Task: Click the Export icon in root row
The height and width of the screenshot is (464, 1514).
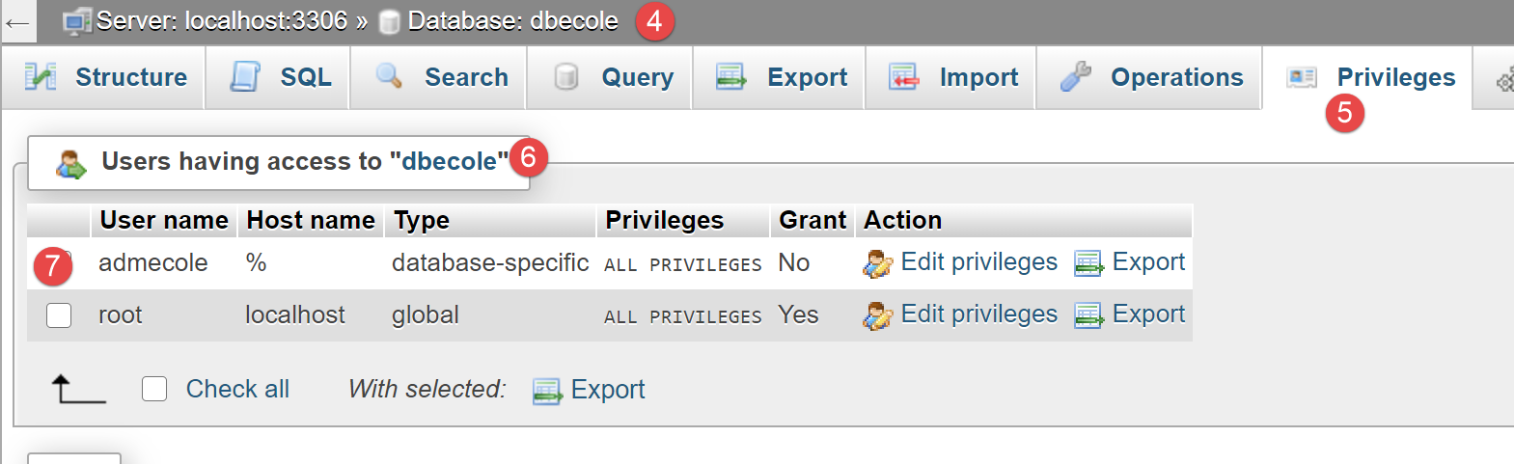Action: coord(1088,315)
